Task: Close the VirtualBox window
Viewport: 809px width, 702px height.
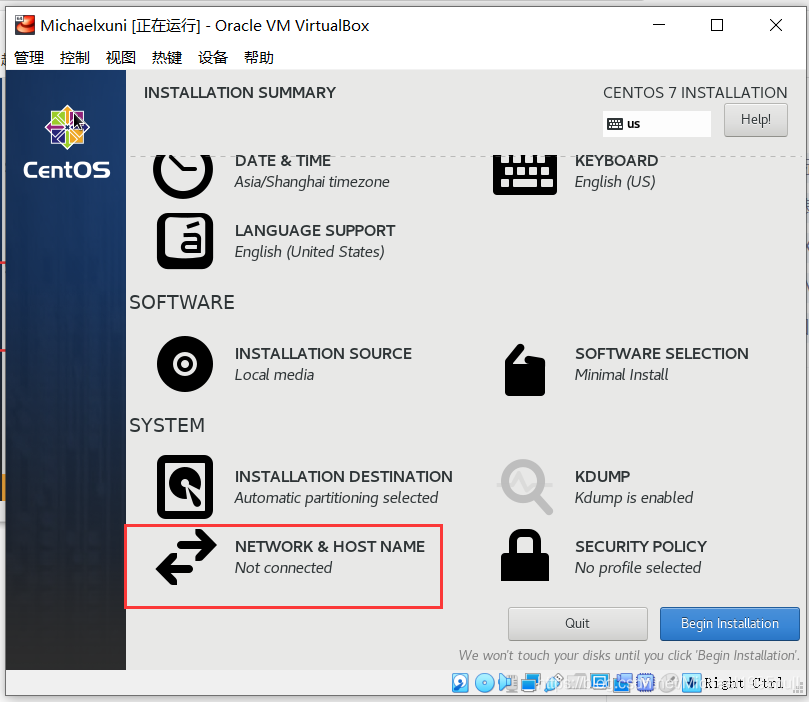Action: point(775,25)
